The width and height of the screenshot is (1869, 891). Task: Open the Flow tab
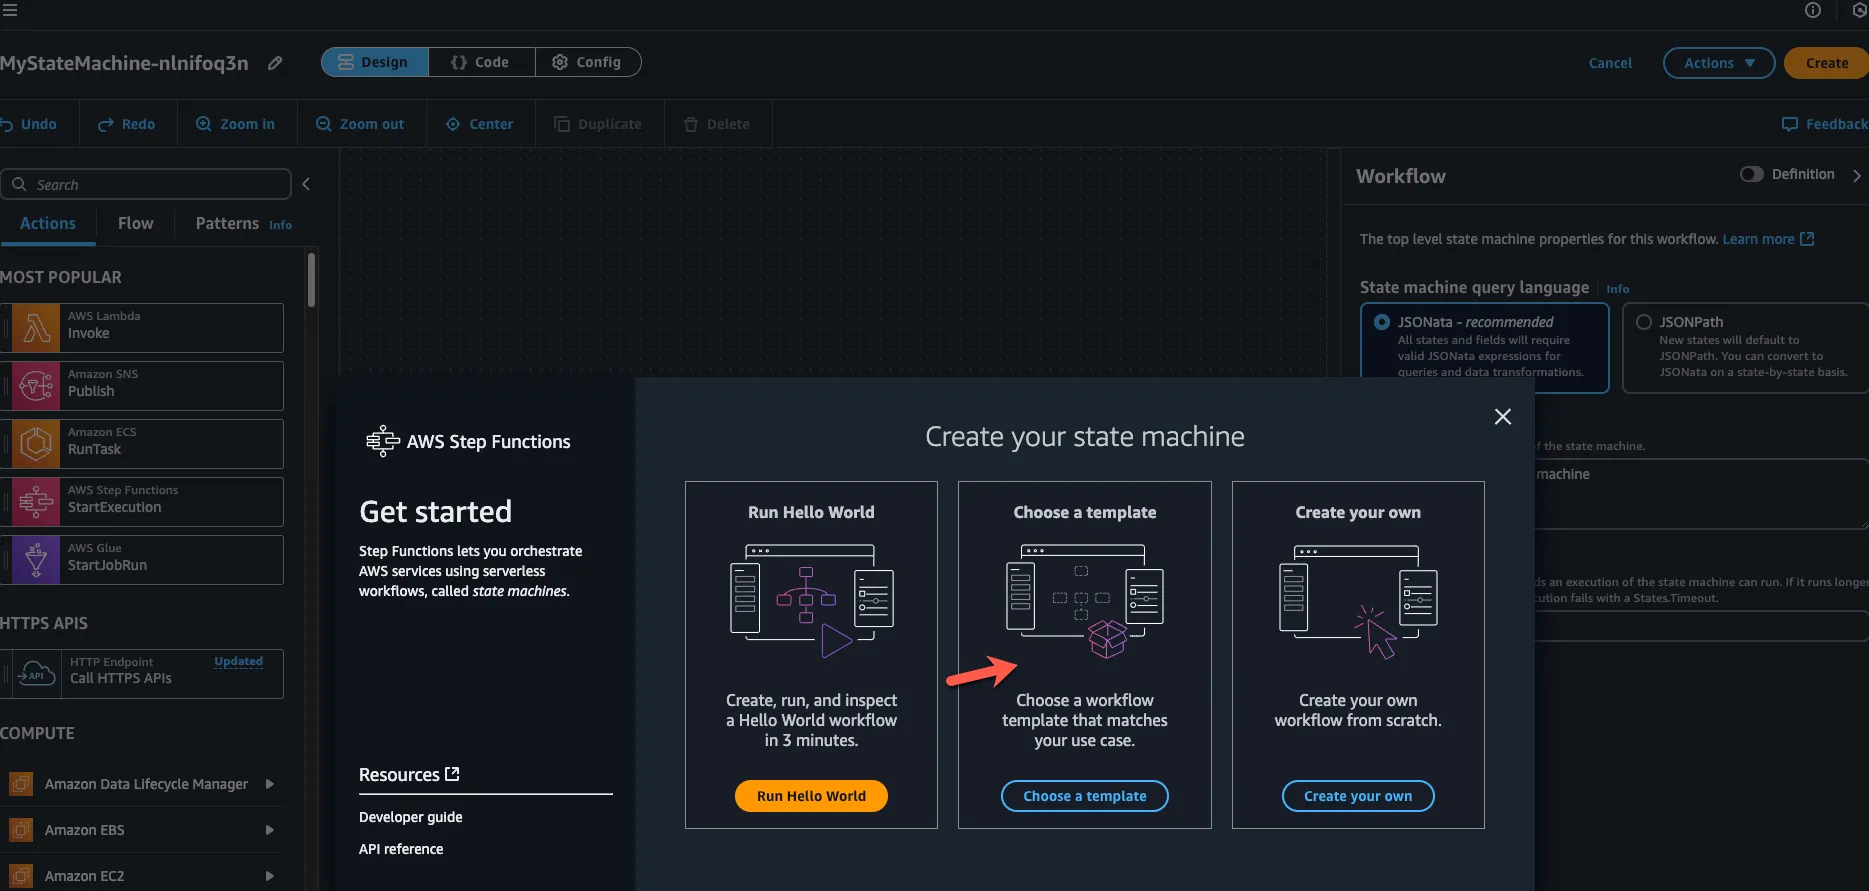click(136, 224)
